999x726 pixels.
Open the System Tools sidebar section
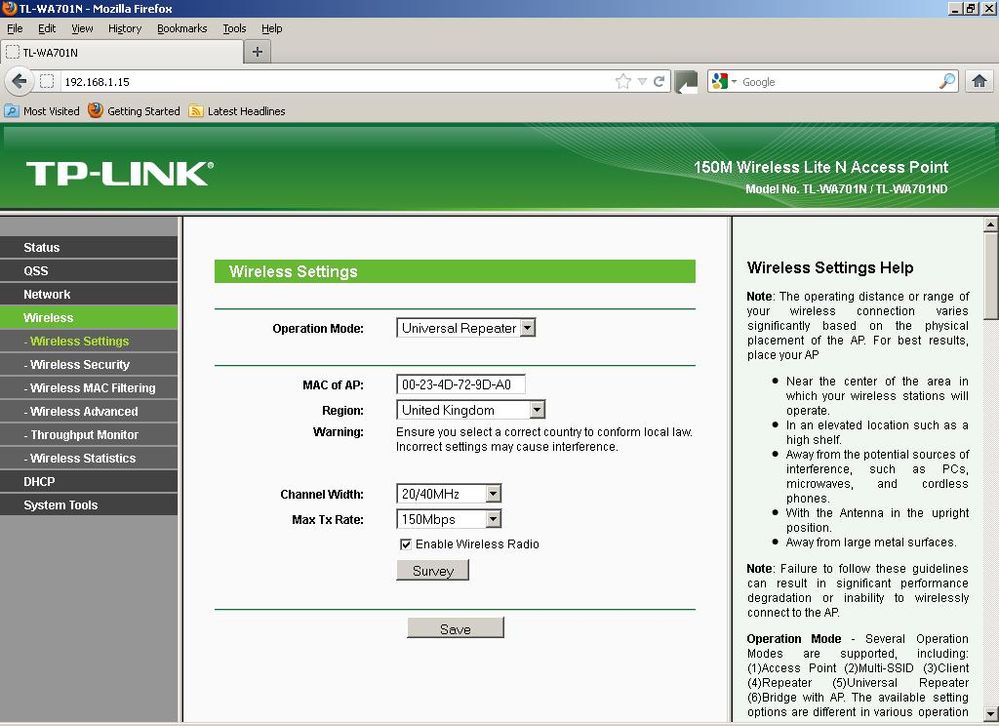pyautogui.click(x=89, y=505)
